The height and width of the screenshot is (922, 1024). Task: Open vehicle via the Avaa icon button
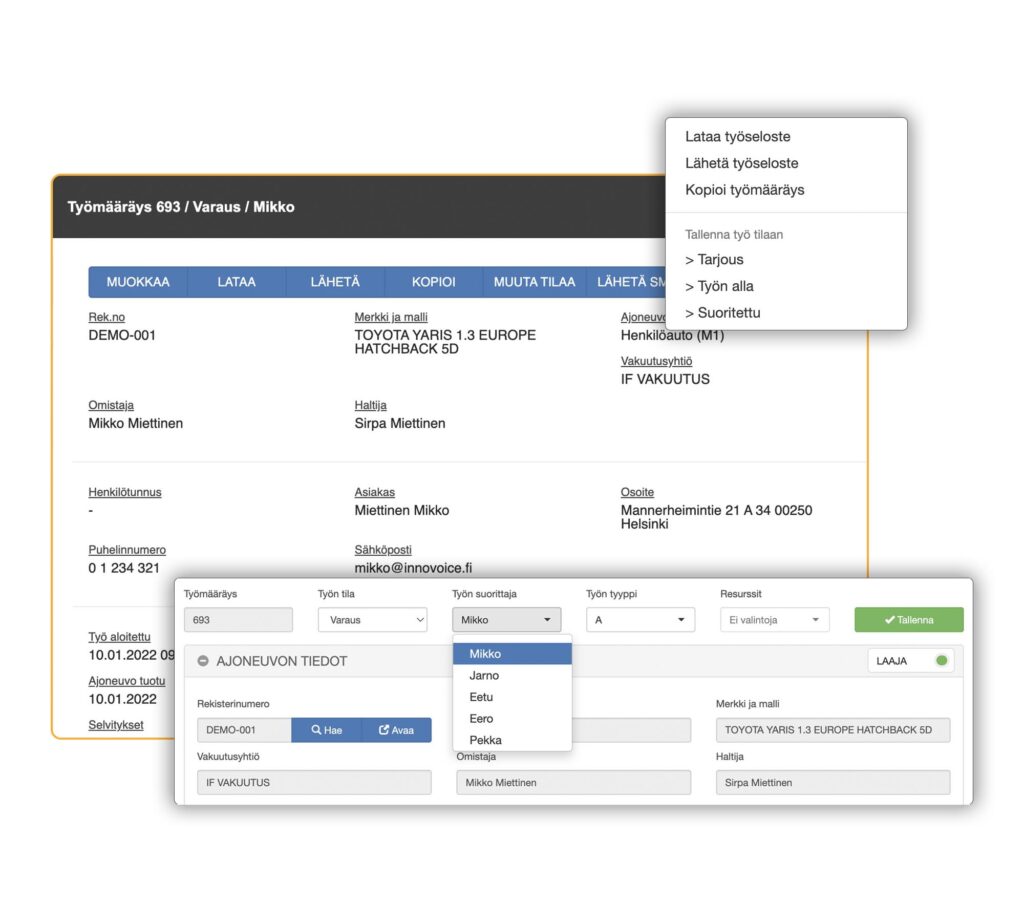(396, 730)
